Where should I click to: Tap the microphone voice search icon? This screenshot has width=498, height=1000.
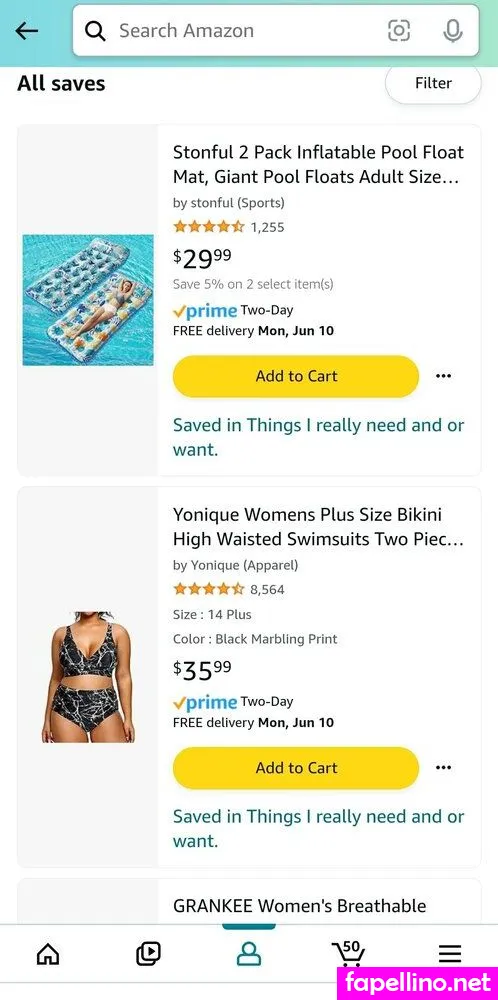[x=453, y=31]
